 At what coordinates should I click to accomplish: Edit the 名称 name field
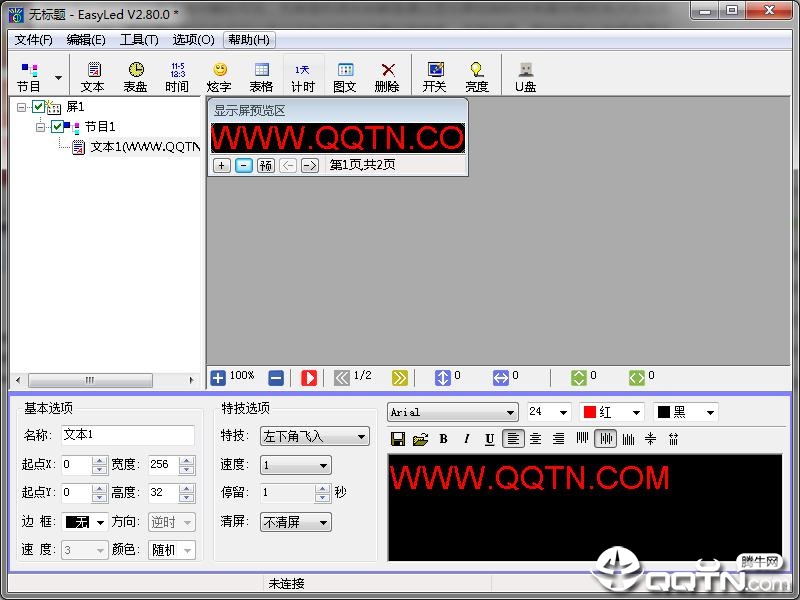pyautogui.click(x=128, y=435)
